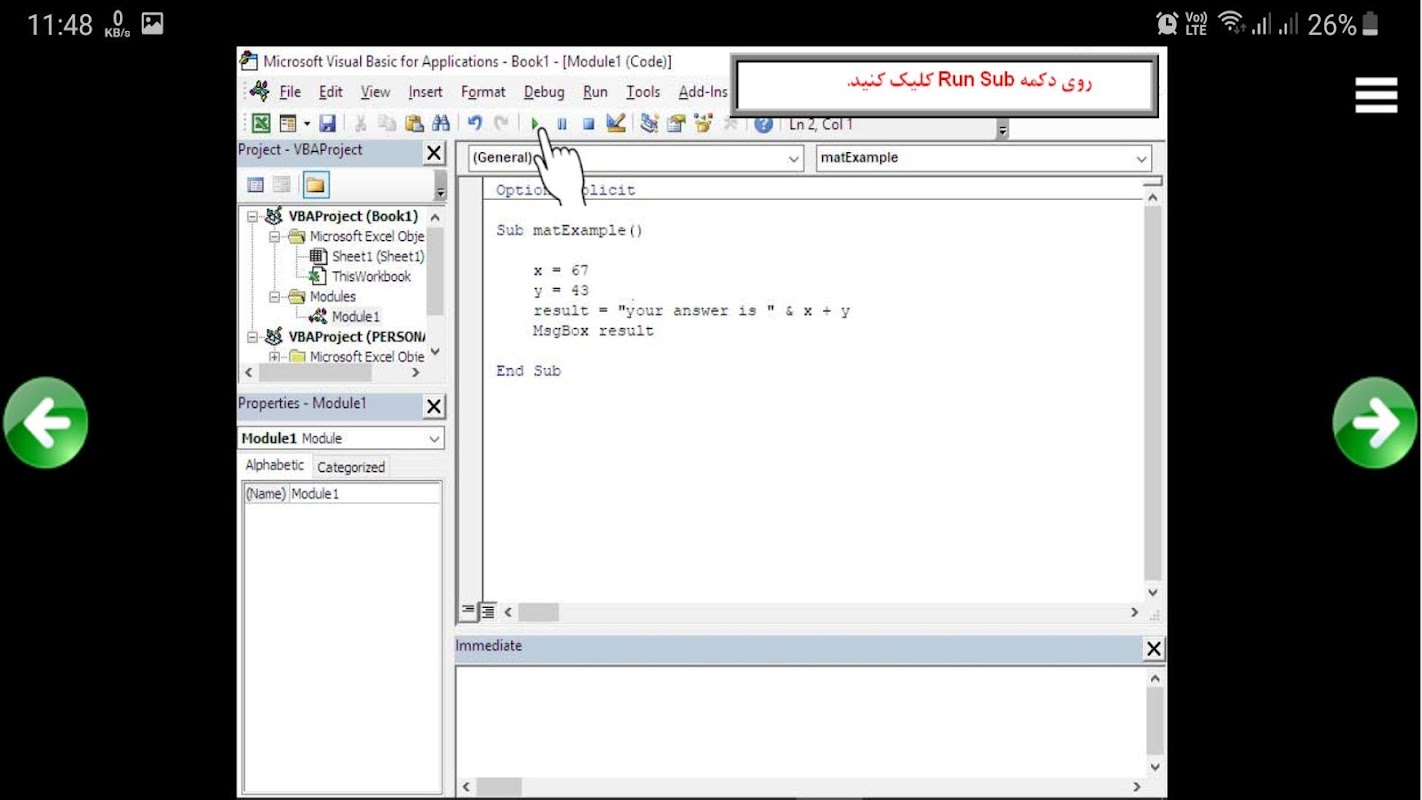Open the Insert UserForm dropdown arrow
Screen dimensions: 1422x800
tap(306, 124)
